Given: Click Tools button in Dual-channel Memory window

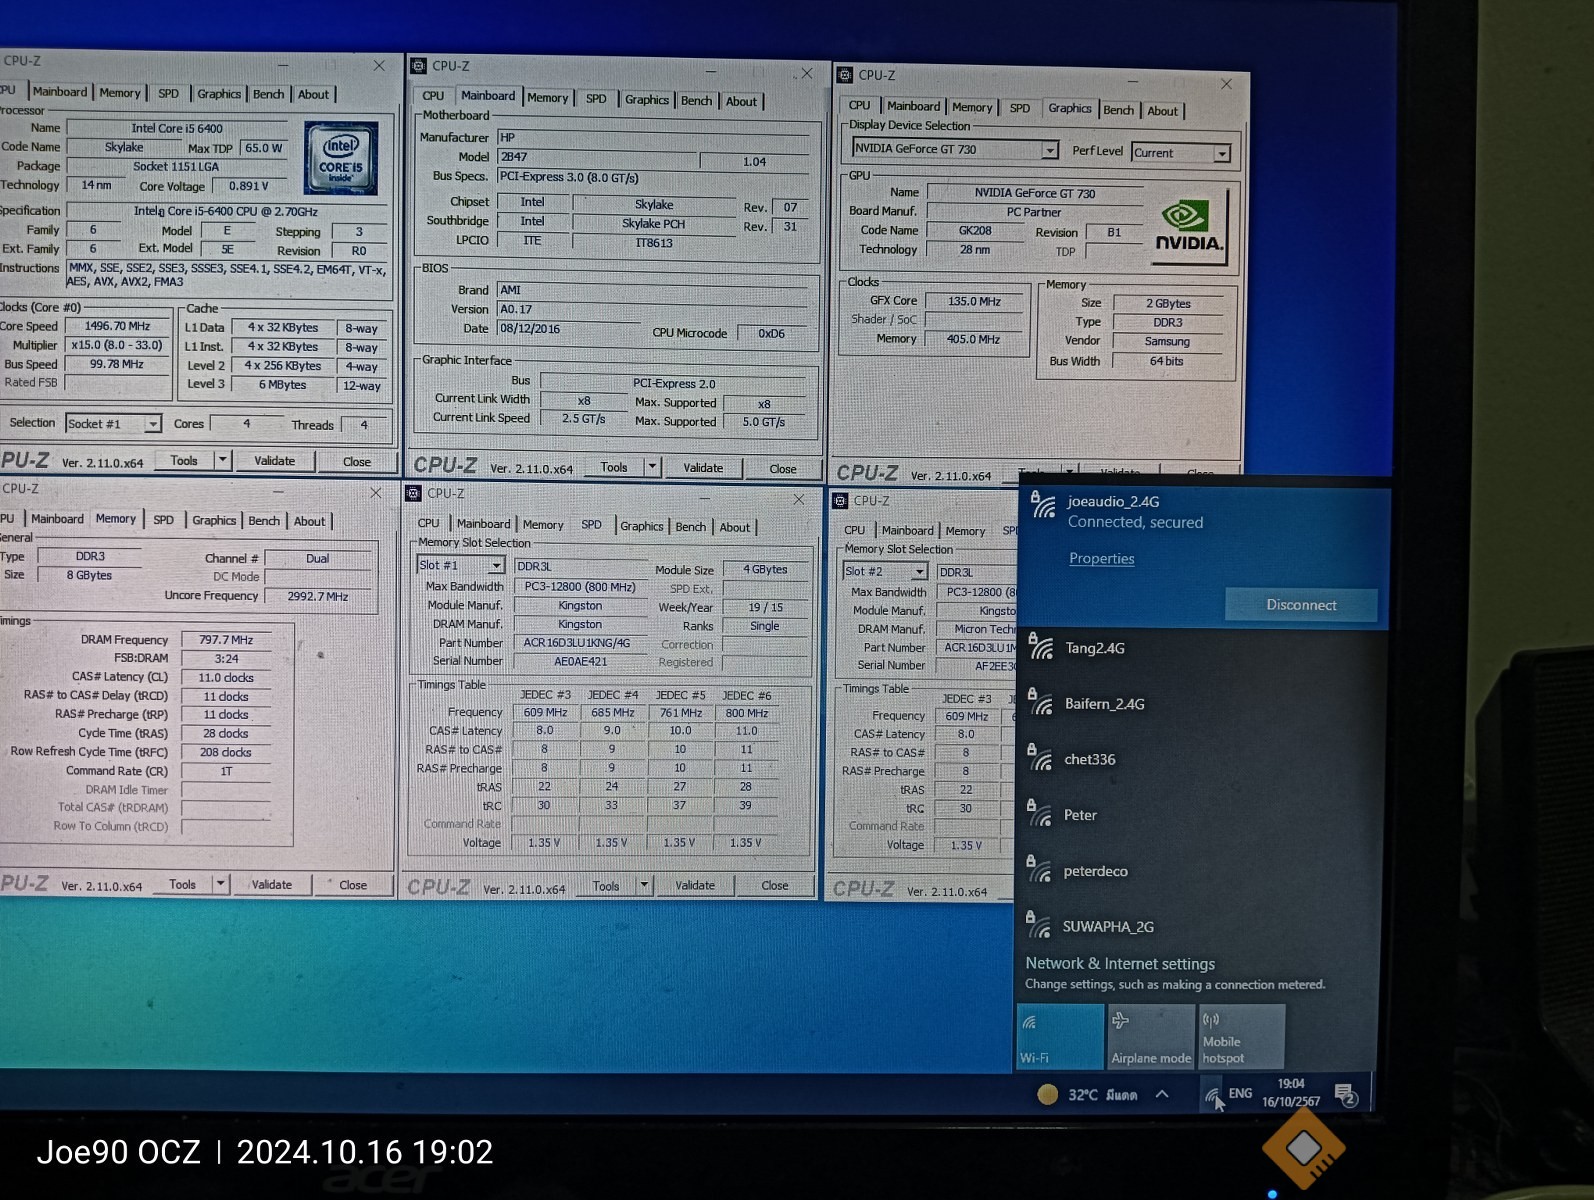Looking at the screenshot, I should coord(182,885).
